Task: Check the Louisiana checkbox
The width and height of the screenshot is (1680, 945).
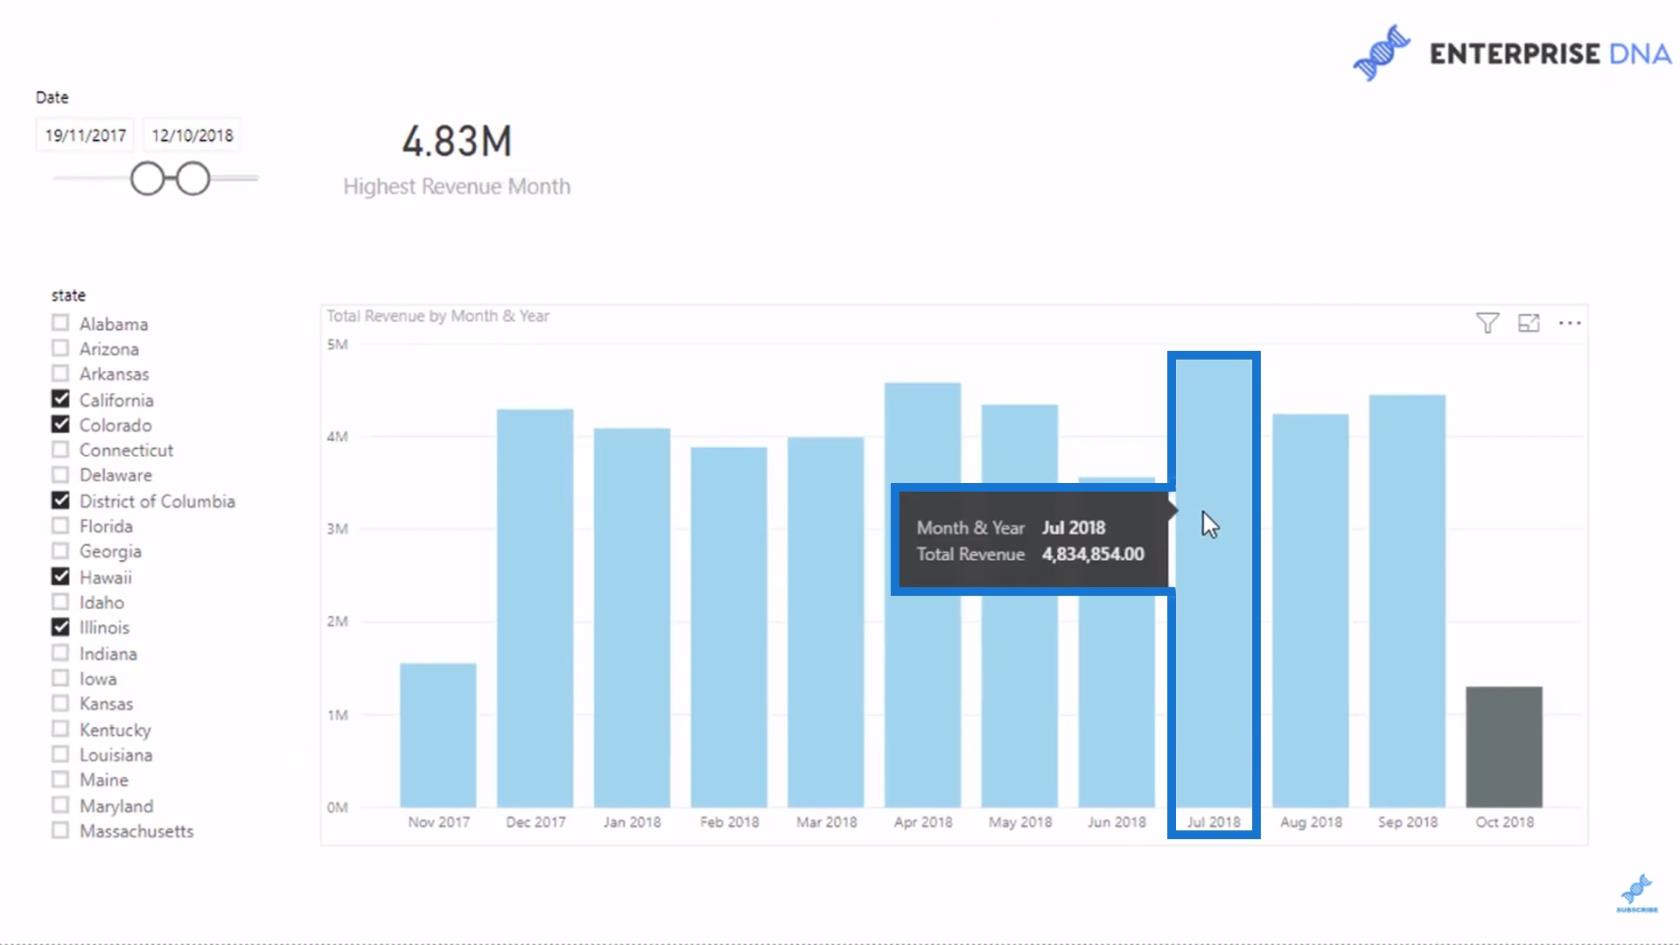Action: [x=61, y=754]
